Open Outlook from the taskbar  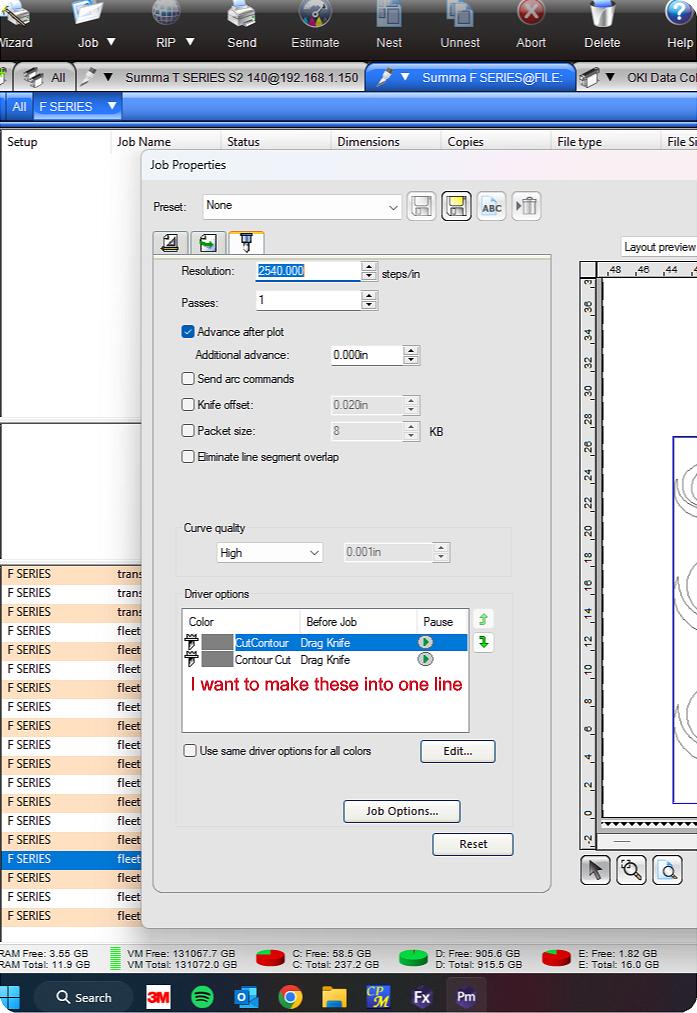(x=247, y=997)
